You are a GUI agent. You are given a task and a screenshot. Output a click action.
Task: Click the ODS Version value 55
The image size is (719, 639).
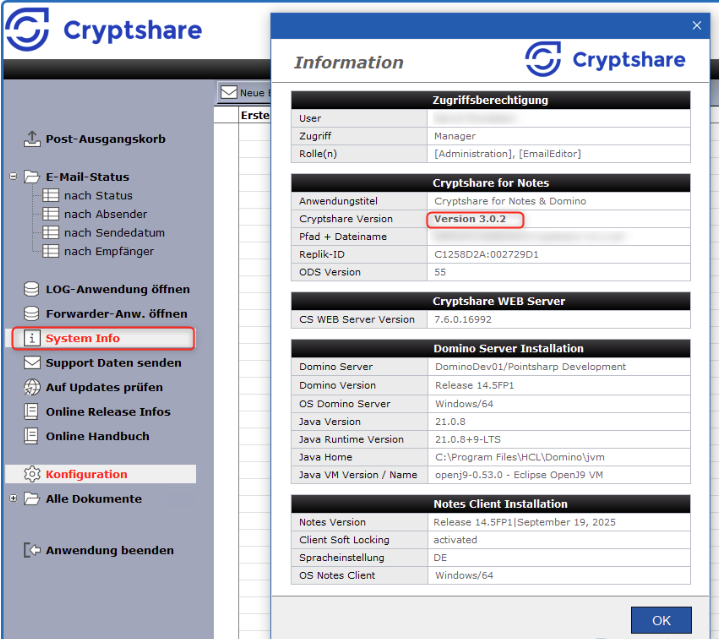tap(440, 272)
